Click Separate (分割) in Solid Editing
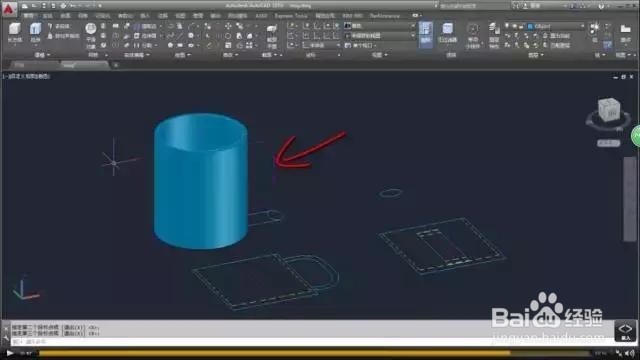Image resolution: width=640 pixels, height=360 pixels. (x=144, y=45)
